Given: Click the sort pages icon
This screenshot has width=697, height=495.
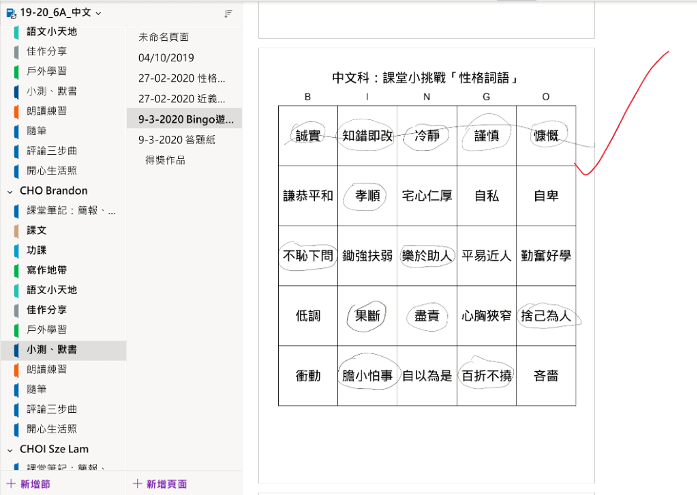Looking at the screenshot, I should (228, 13).
